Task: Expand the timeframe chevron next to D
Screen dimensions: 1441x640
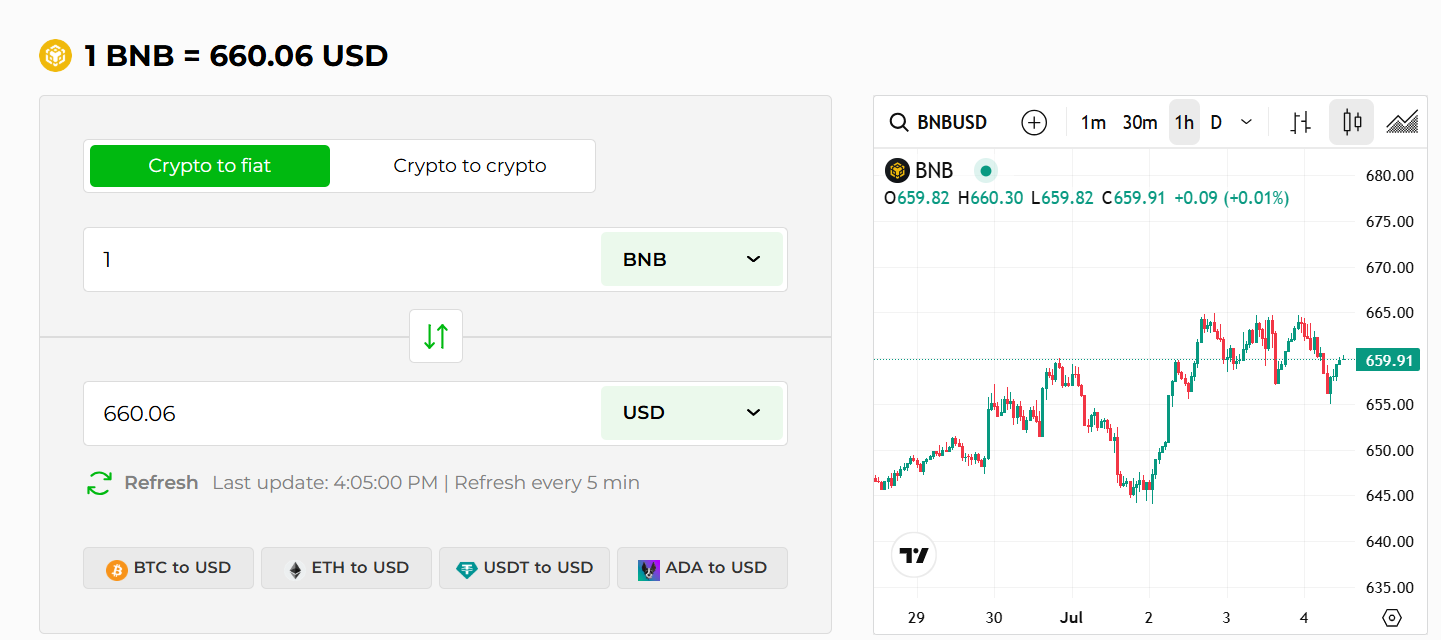Action: (1246, 122)
